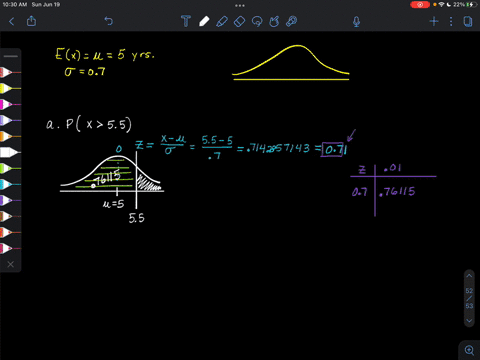The image size is (480, 360).
Task: Select the Pen tool
Action: [x=204, y=21]
